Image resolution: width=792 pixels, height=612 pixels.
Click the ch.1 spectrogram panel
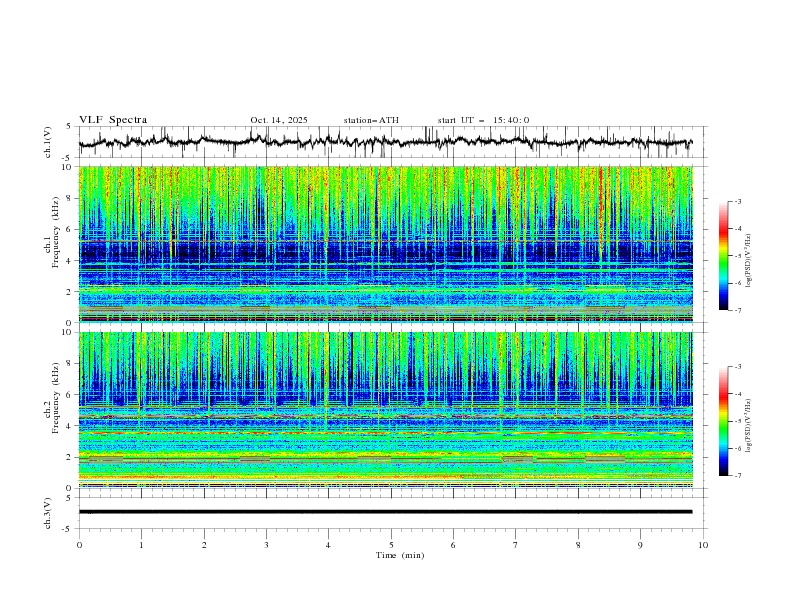click(x=385, y=244)
